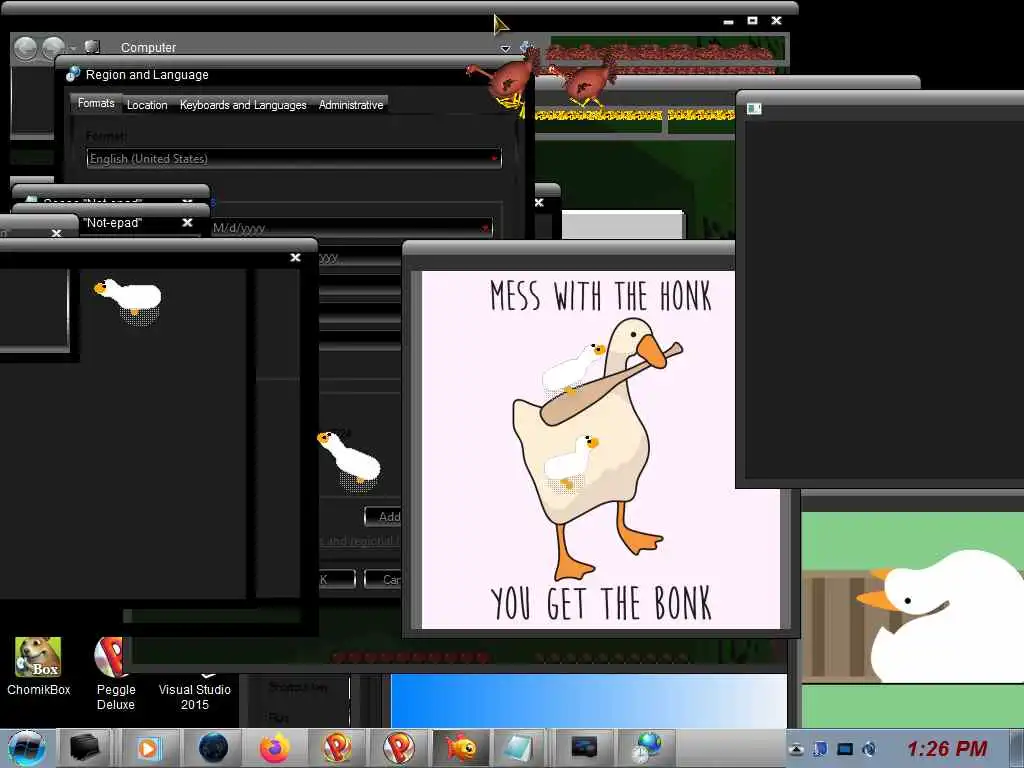Click the Region and Language title icon
This screenshot has width=1024, height=768.
[x=73, y=74]
